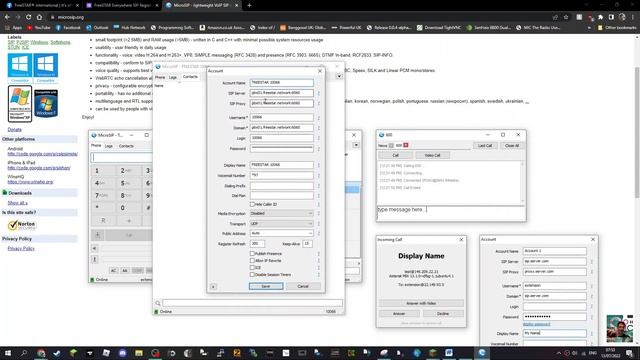Tap the 0 key on the dialpad
This screenshot has height=360, width=640.
tap(125, 208)
